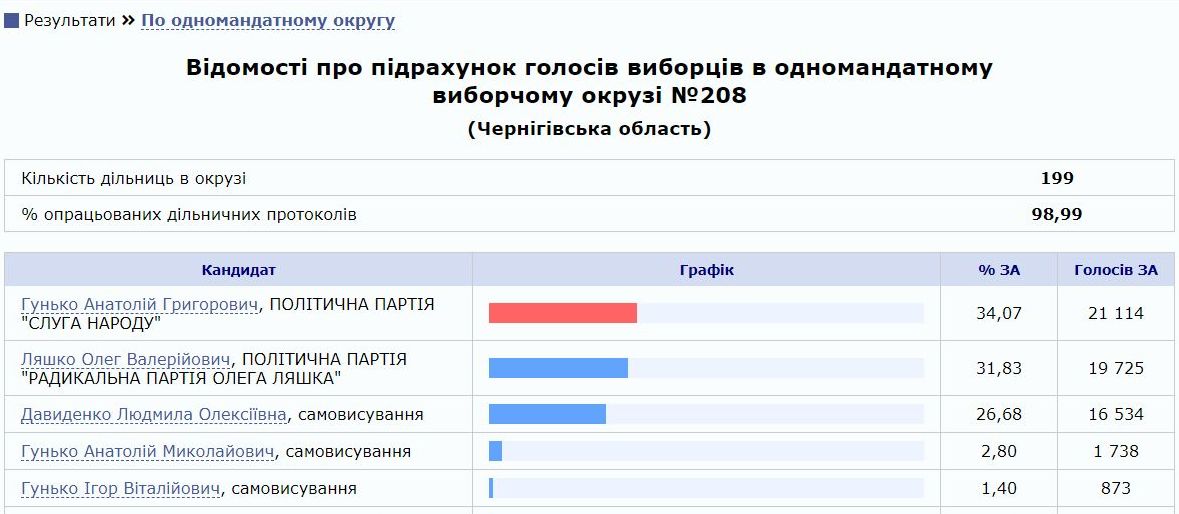Viewport: 1179px width, 514px height.
Task: Click the % ЗА column header
Action: tap(998, 270)
